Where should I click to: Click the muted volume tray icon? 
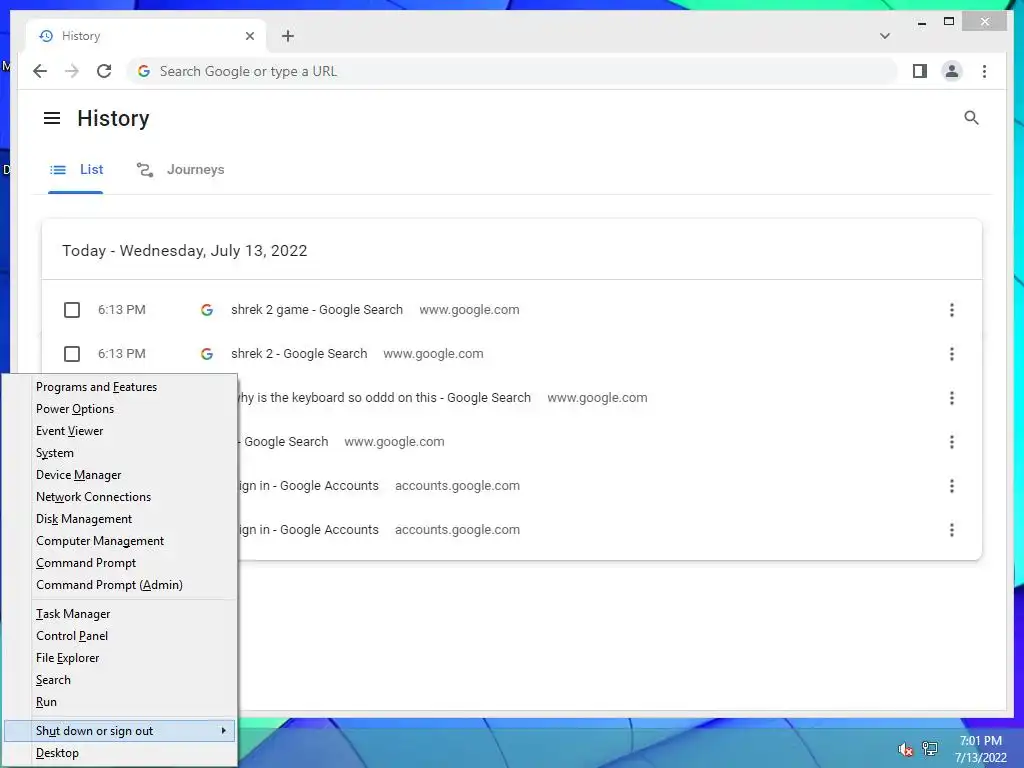(905, 749)
